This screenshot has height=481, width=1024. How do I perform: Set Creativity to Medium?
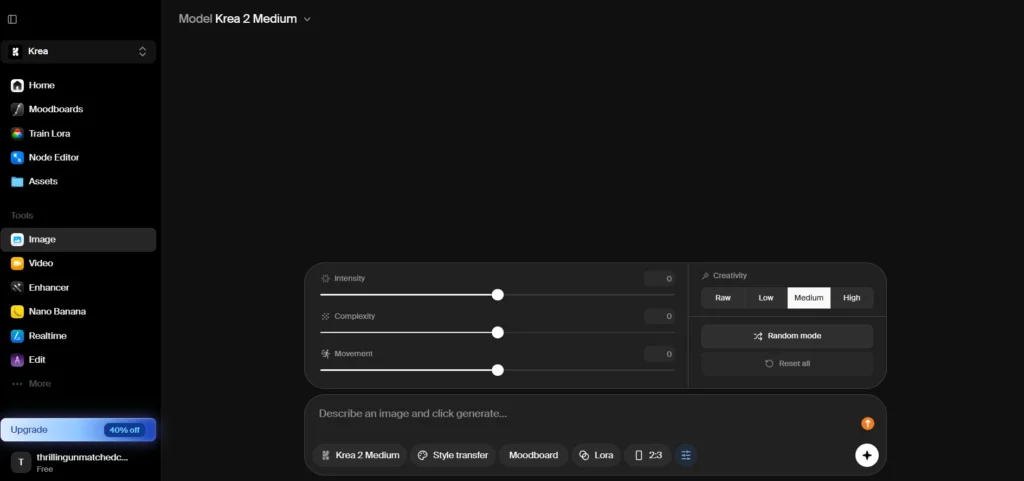pyautogui.click(x=809, y=298)
